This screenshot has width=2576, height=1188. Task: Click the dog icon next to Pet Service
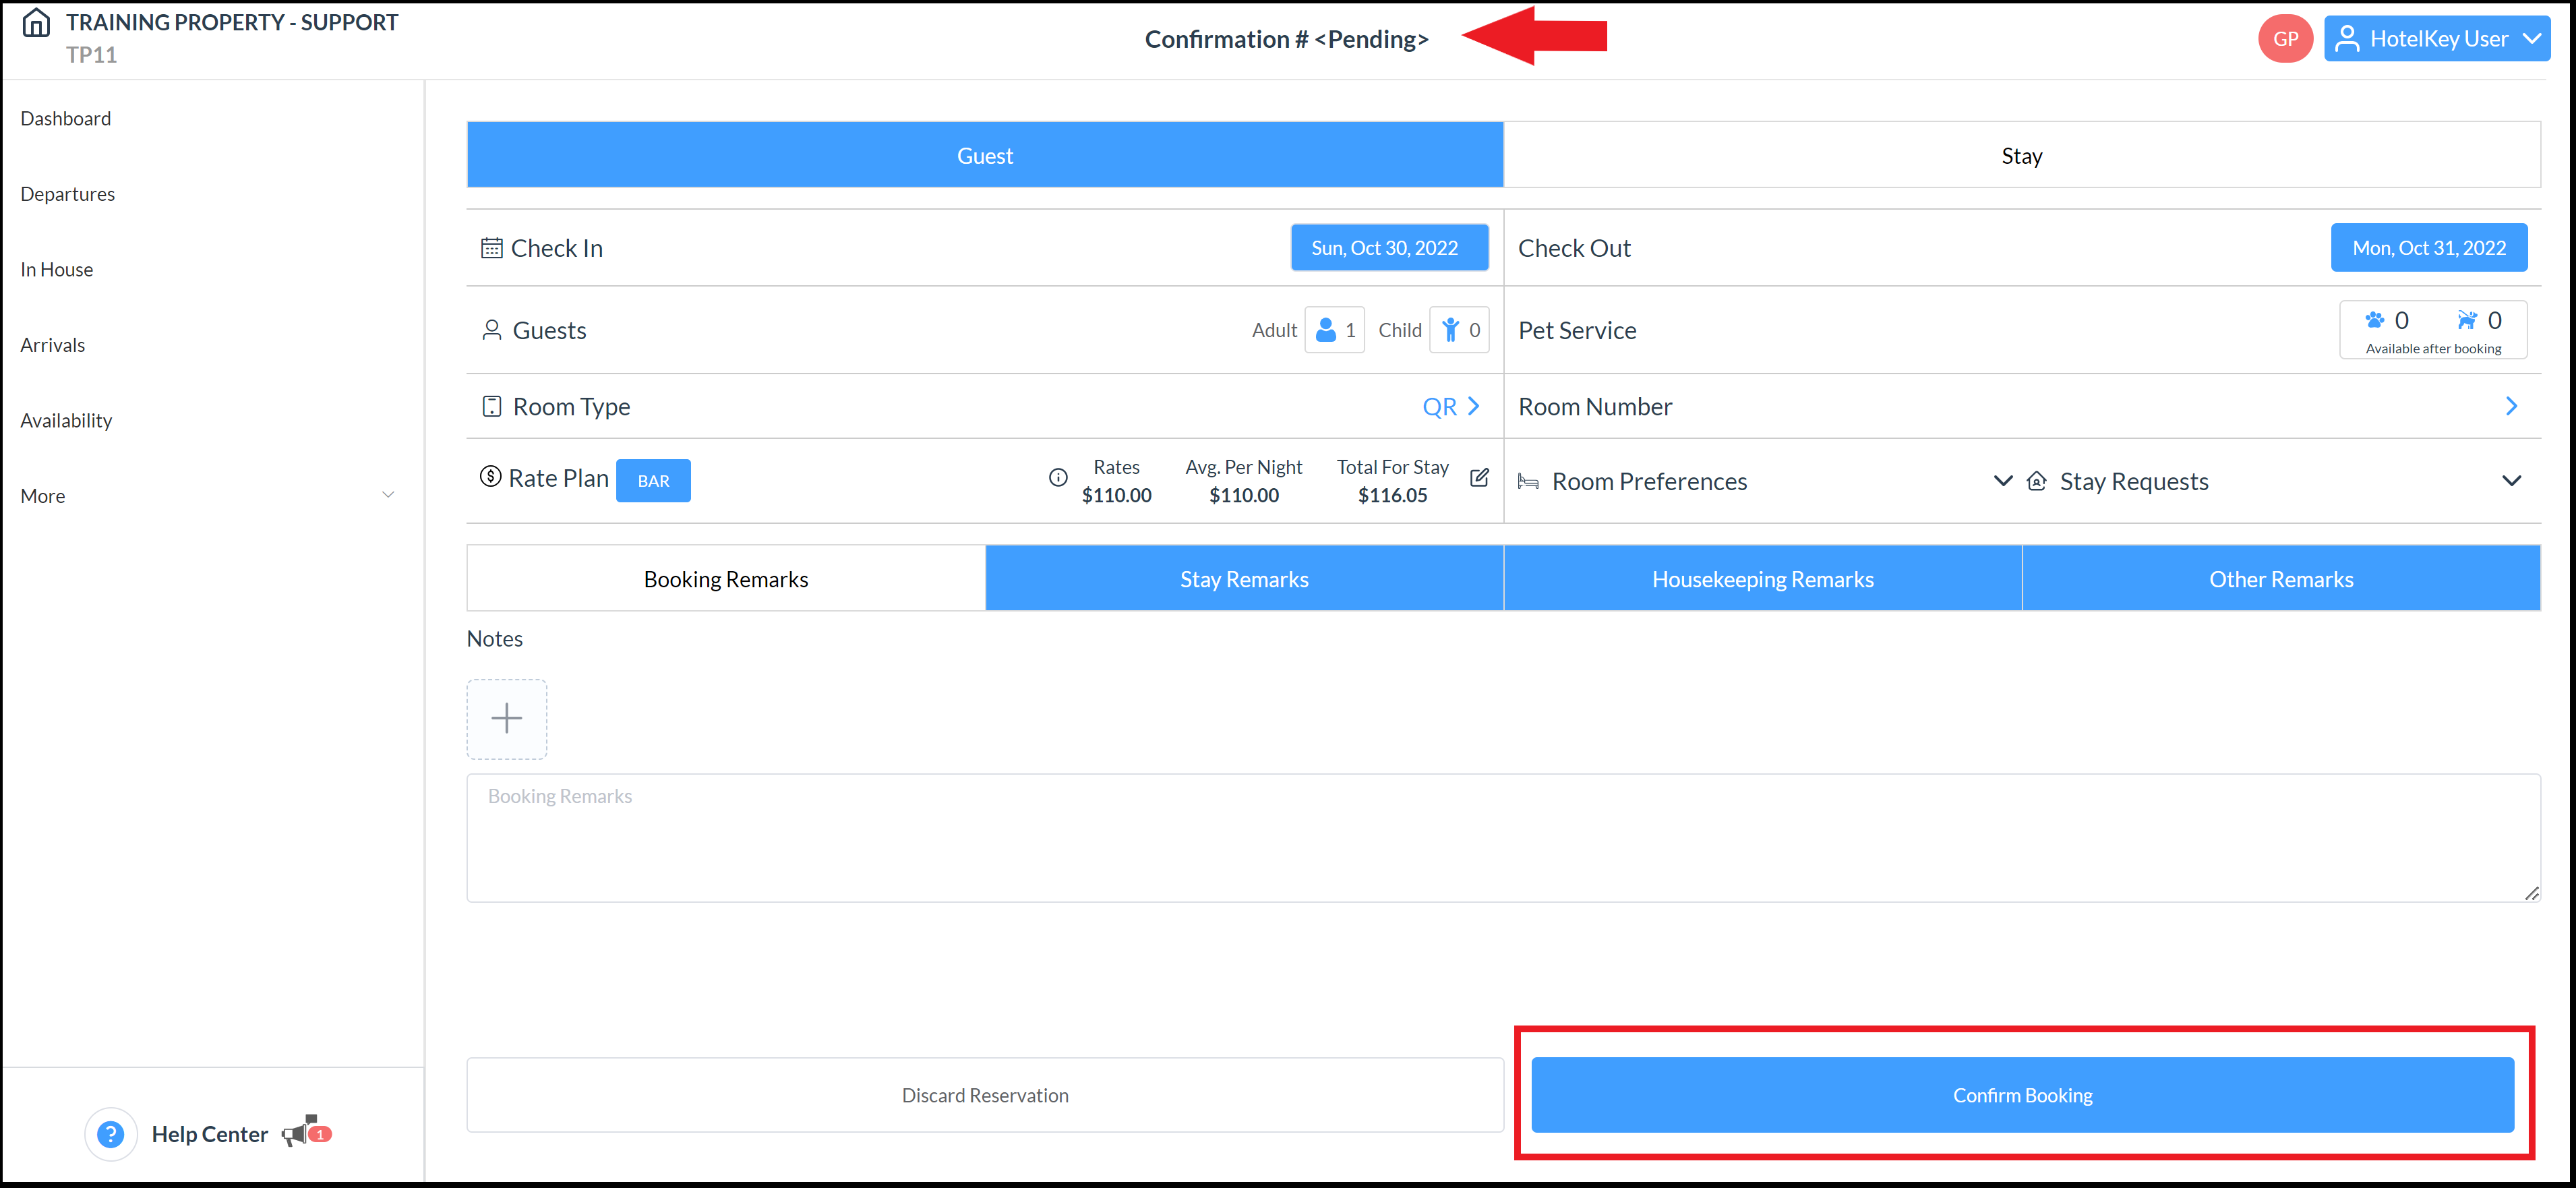coord(2465,320)
